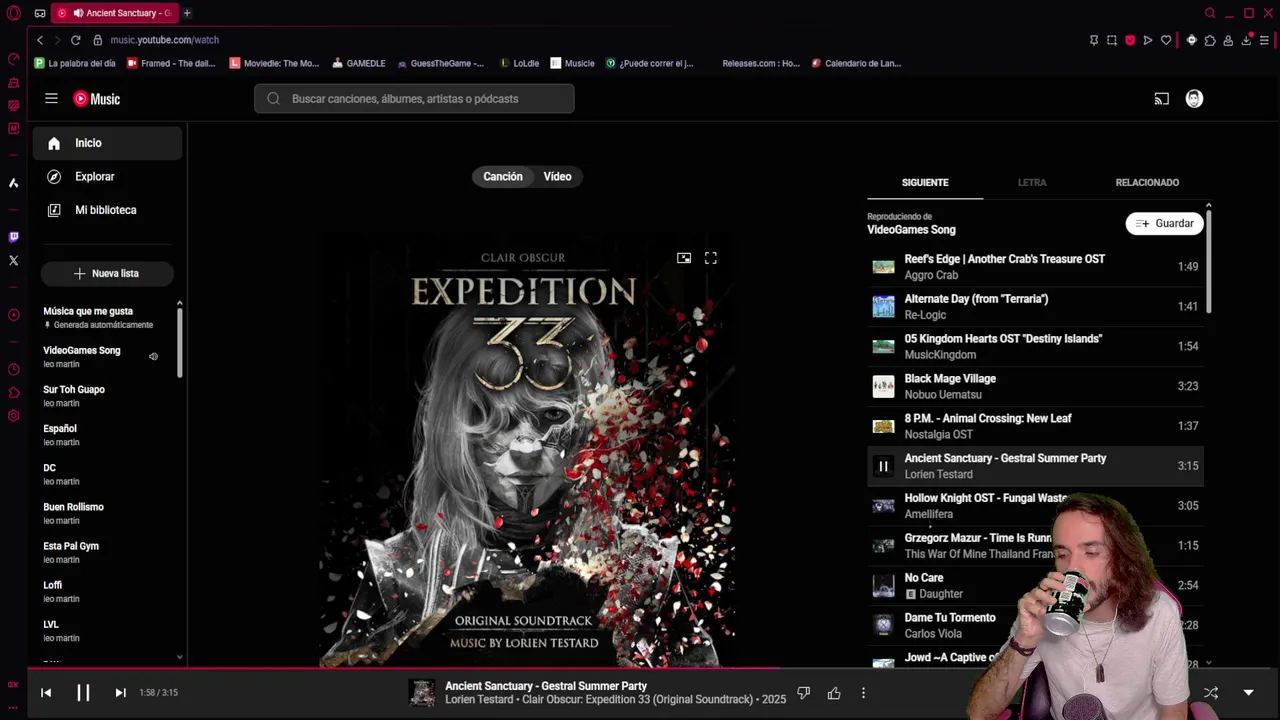Open Mi biblioteca in the sidebar
The width and height of the screenshot is (1280, 720).
click(x=107, y=210)
